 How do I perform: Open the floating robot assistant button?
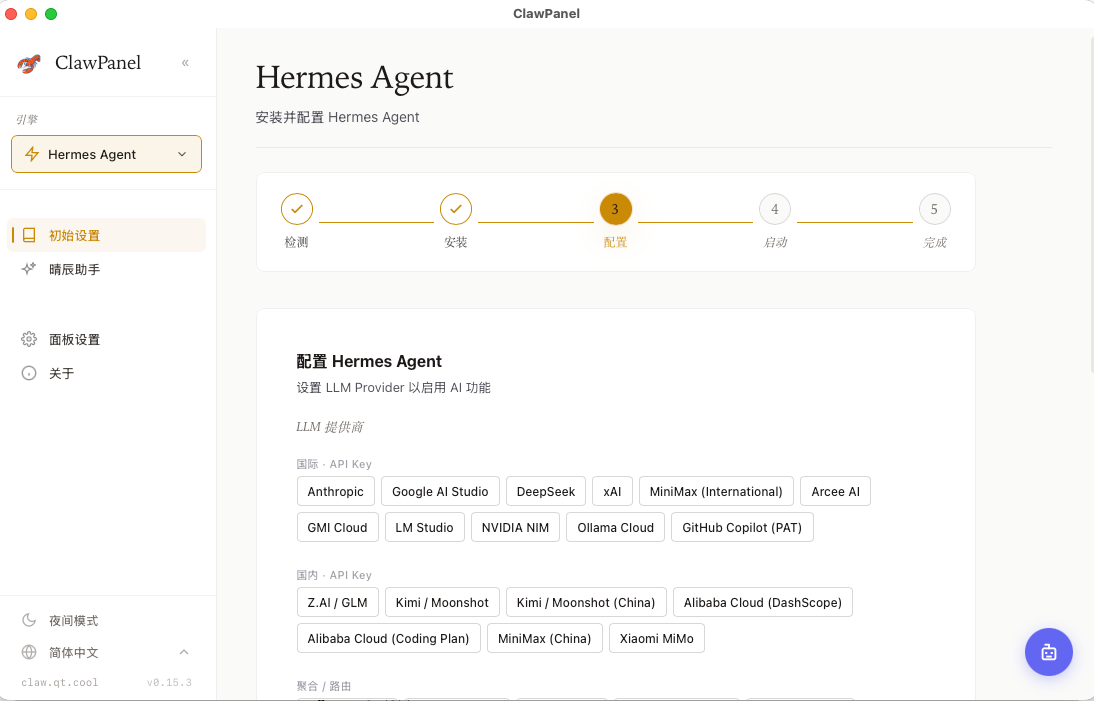click(x=1049, y=652)
